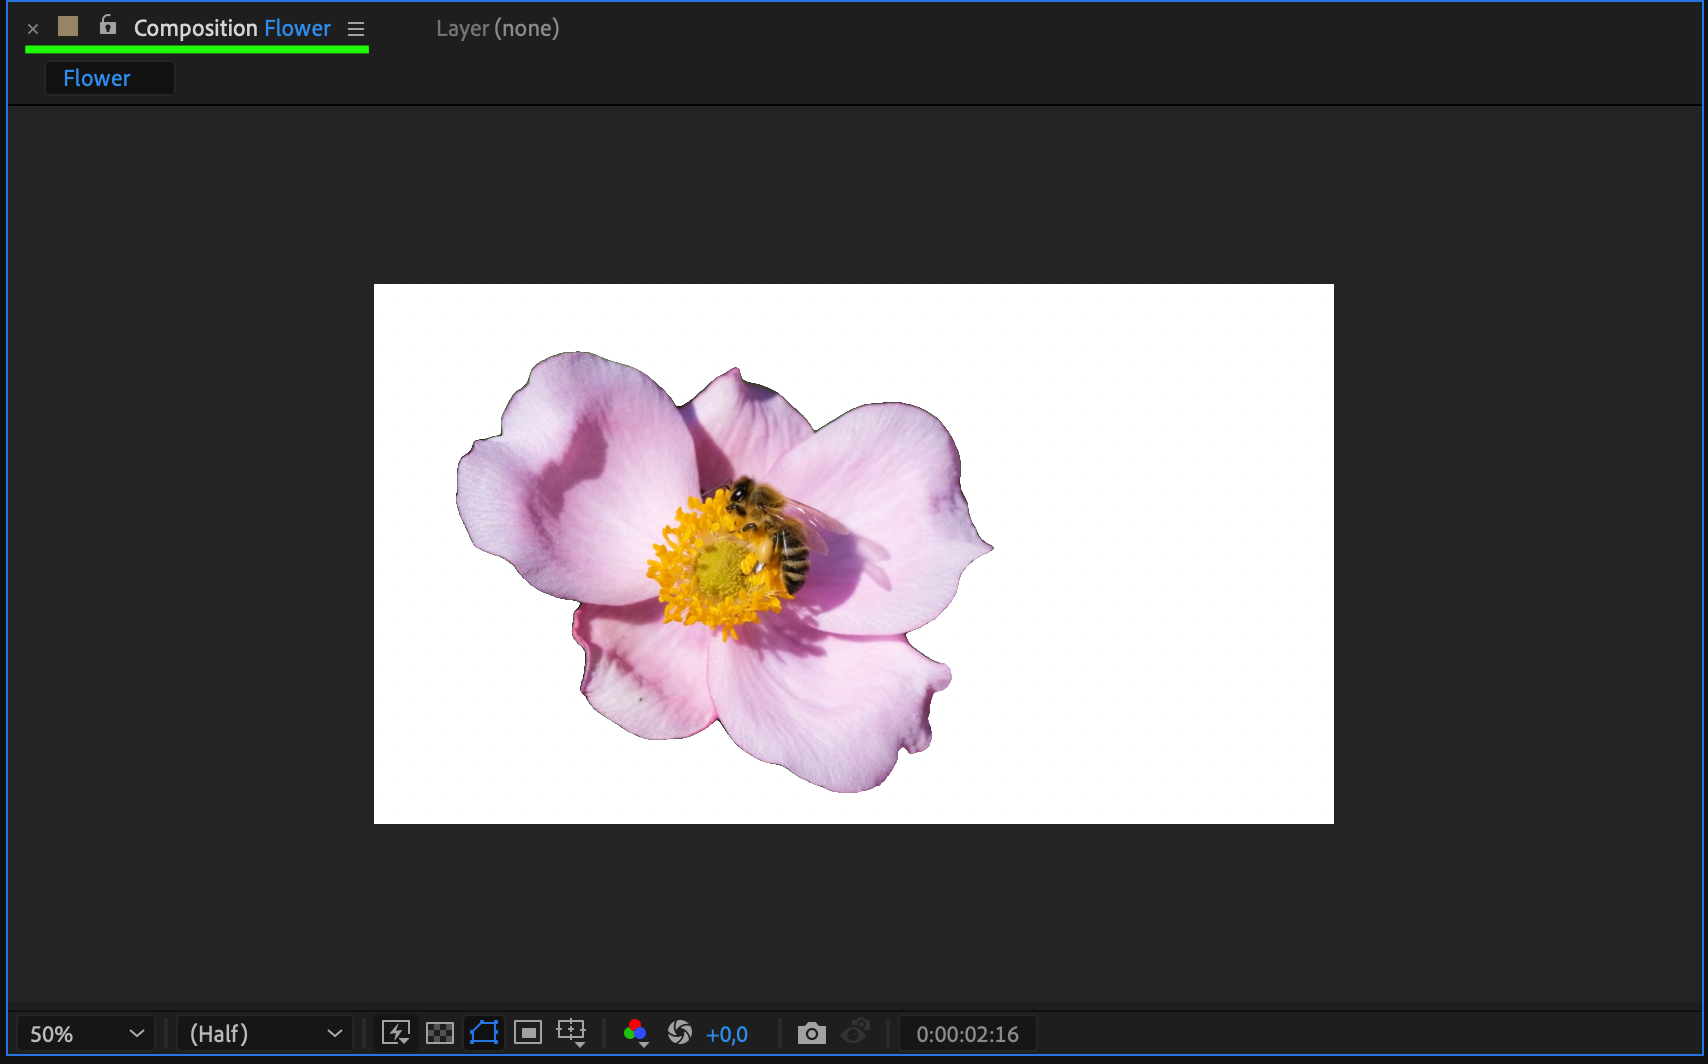The width and height of the screenshot is (1708, 1064).
Task: Open grid and guide options
Action: [x=572, y=1033]
